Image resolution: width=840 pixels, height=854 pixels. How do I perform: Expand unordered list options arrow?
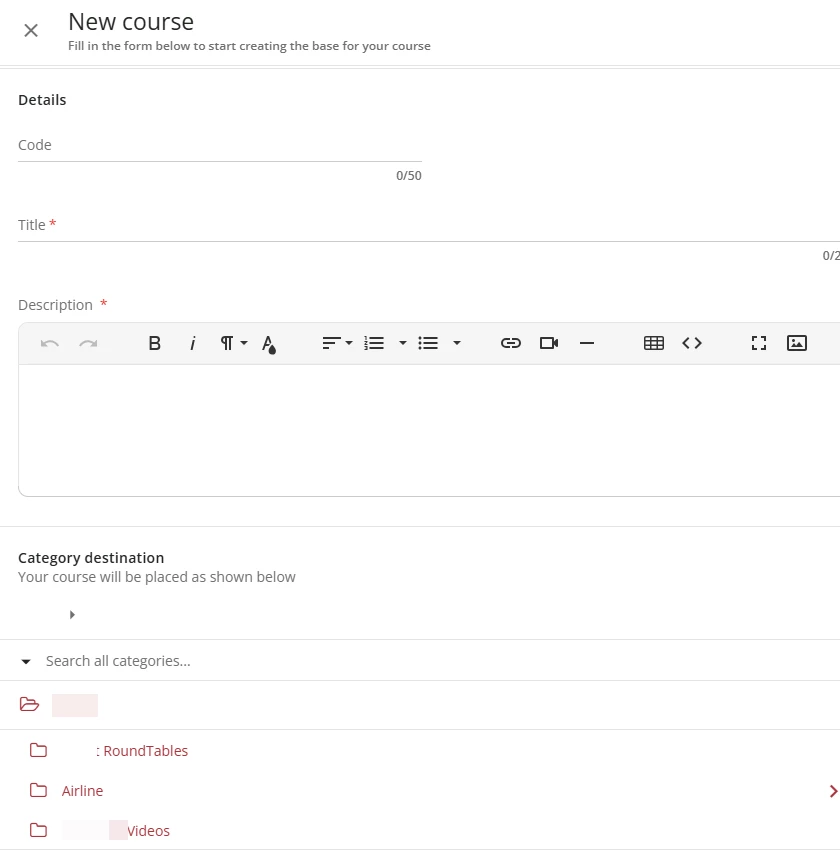(x=457, y=343)
